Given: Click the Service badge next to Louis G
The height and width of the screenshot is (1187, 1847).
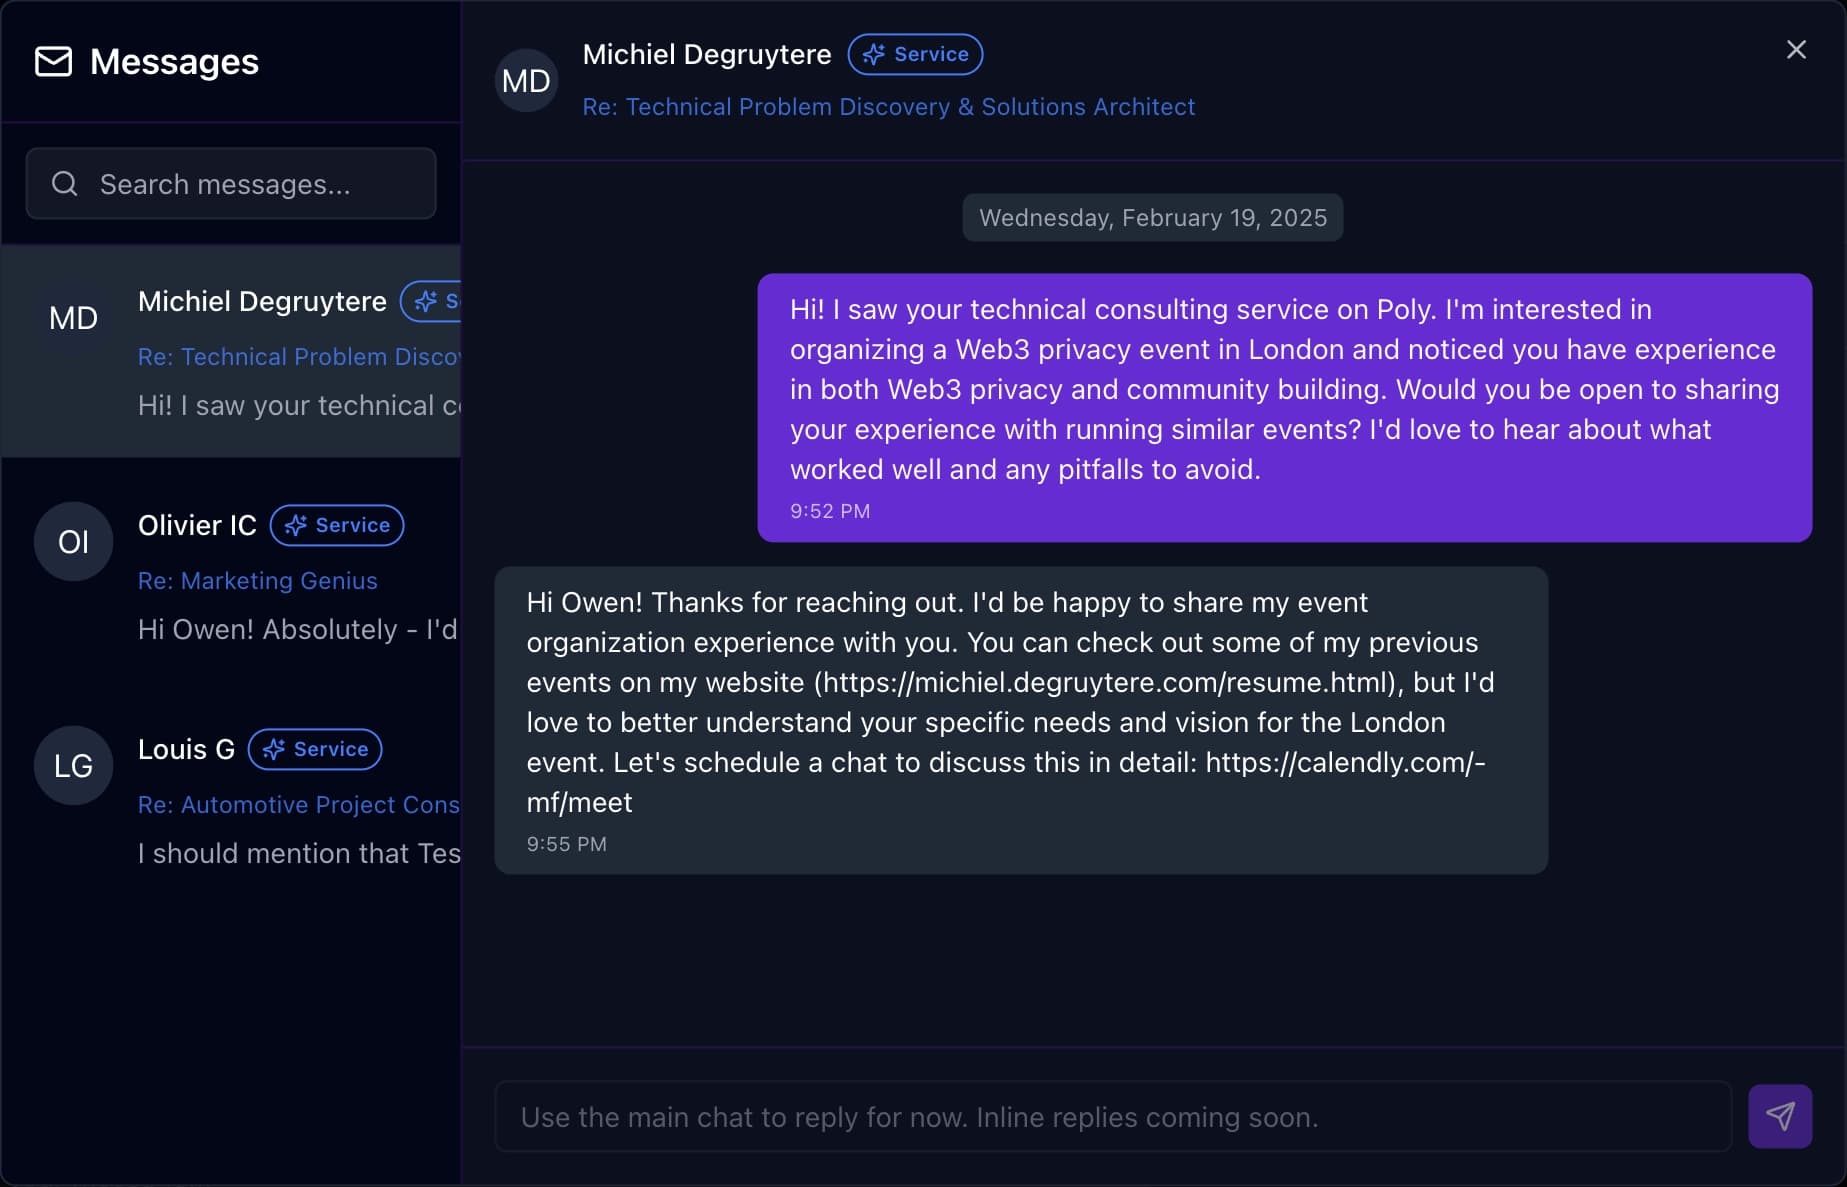Looking at the screenshot, I should point(315,749).
